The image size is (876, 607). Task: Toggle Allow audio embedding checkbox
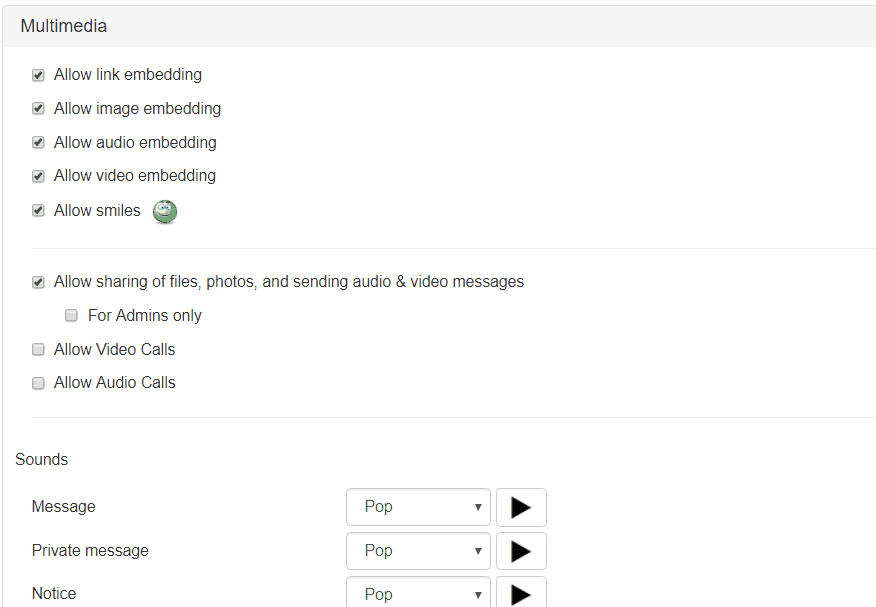tap(38, 143)
